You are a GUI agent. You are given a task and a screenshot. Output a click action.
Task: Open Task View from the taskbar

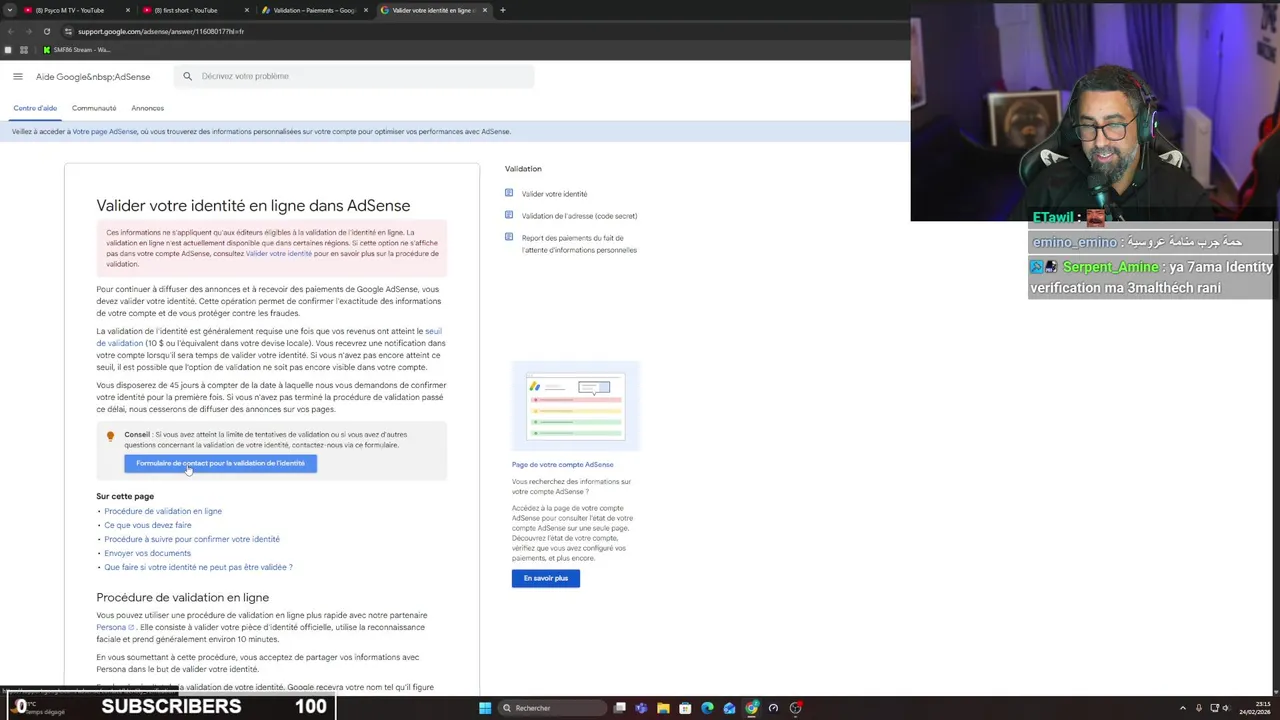coord(620,708)
